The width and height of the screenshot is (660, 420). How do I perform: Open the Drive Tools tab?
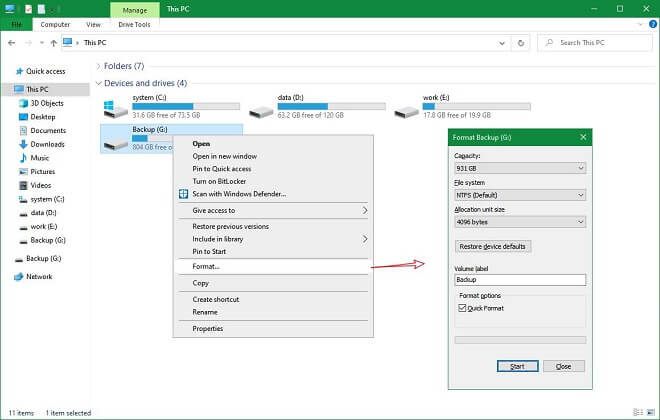click(x=134, y=24)
